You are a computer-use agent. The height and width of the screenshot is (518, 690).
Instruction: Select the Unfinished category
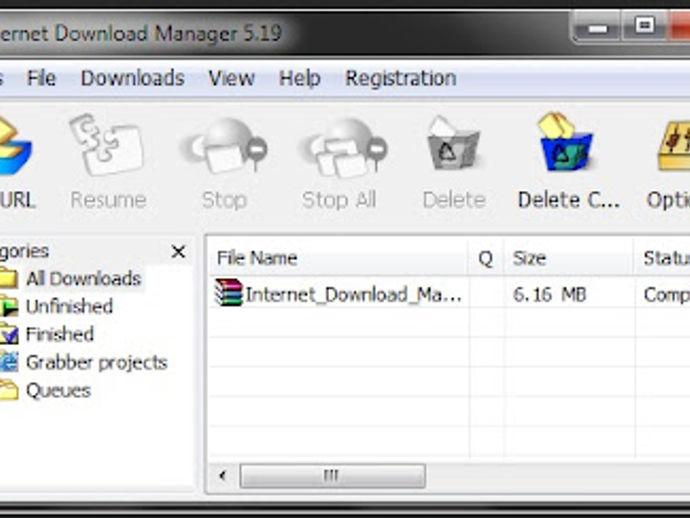(x=69, y=306)
